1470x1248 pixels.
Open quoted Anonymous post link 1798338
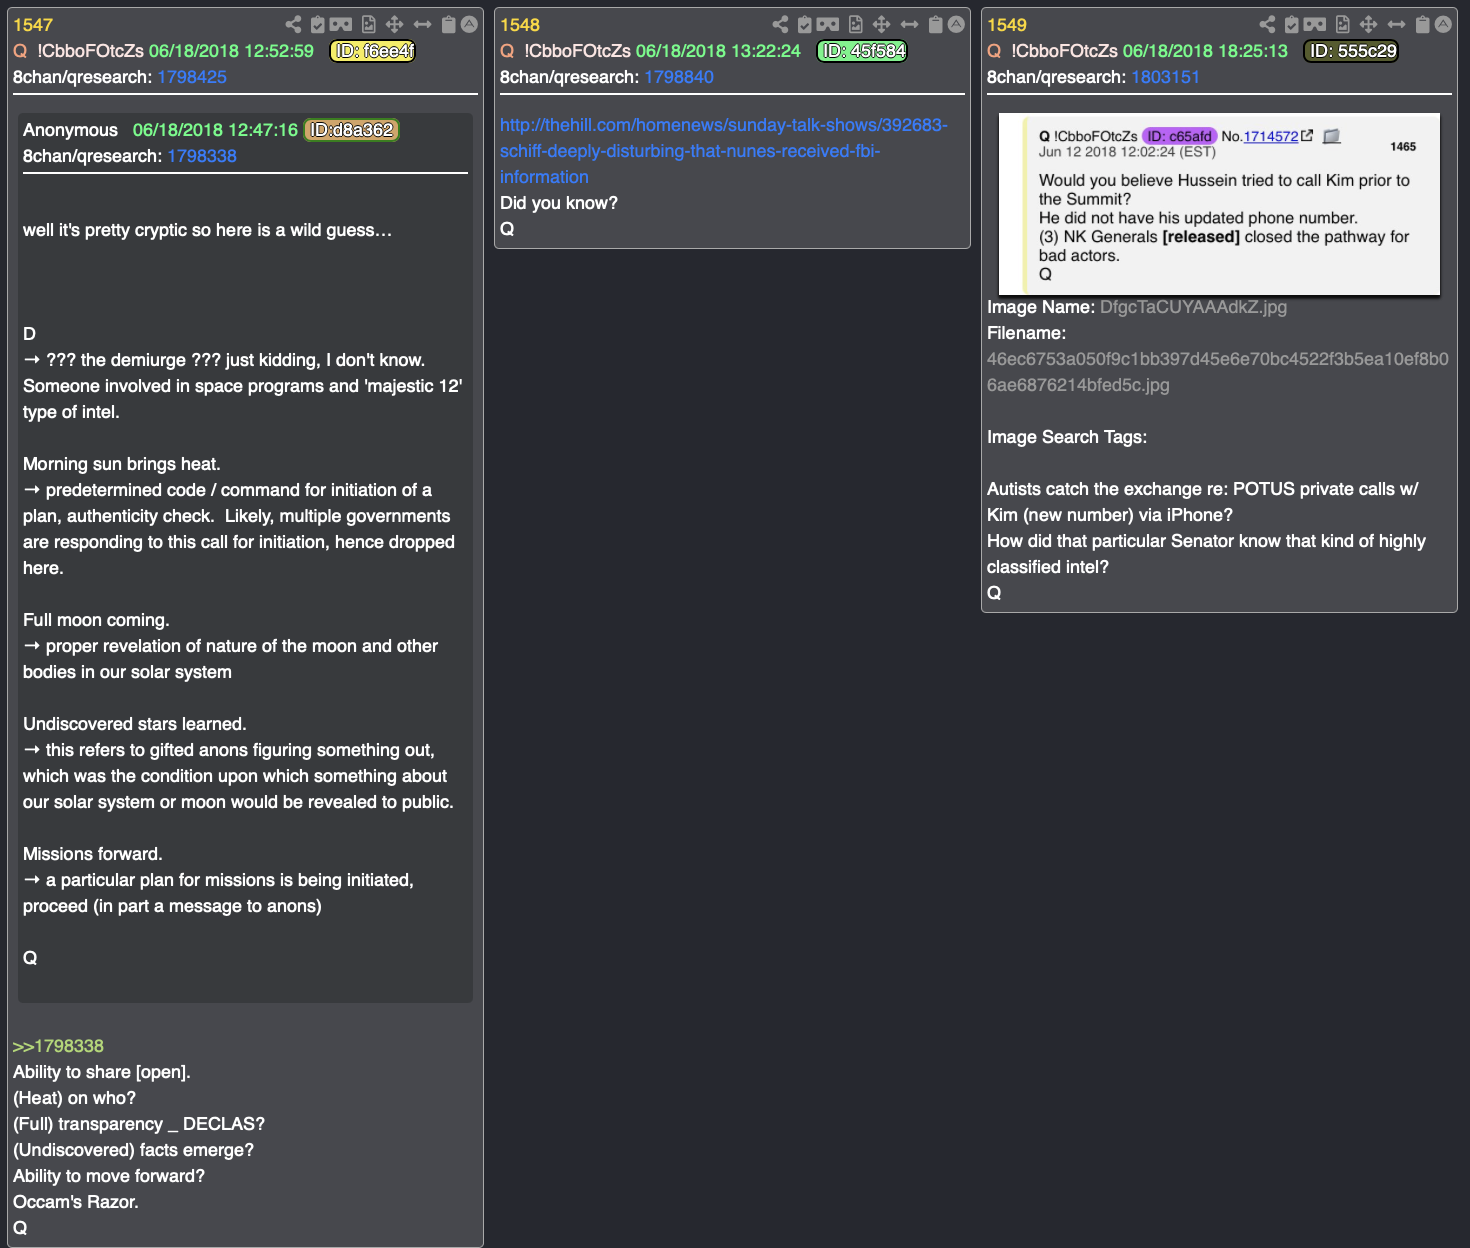tap(202, 156)
